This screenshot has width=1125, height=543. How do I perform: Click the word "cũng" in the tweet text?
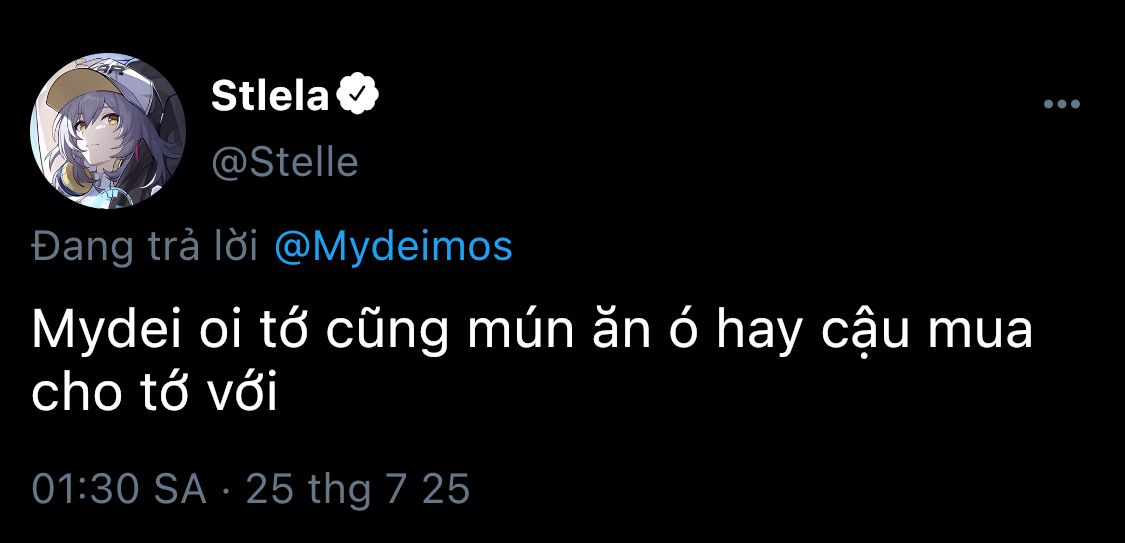413,331
